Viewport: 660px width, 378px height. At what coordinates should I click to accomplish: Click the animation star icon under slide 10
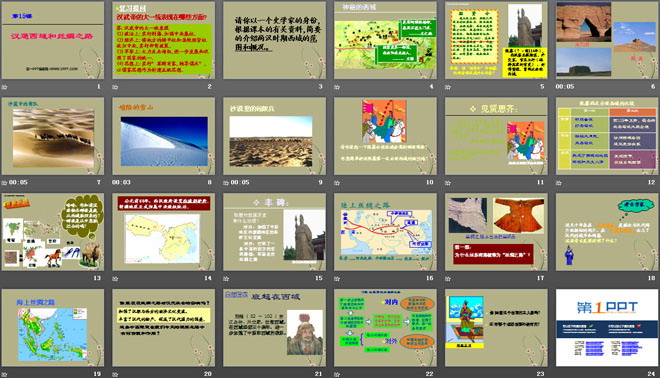(337, 183)
